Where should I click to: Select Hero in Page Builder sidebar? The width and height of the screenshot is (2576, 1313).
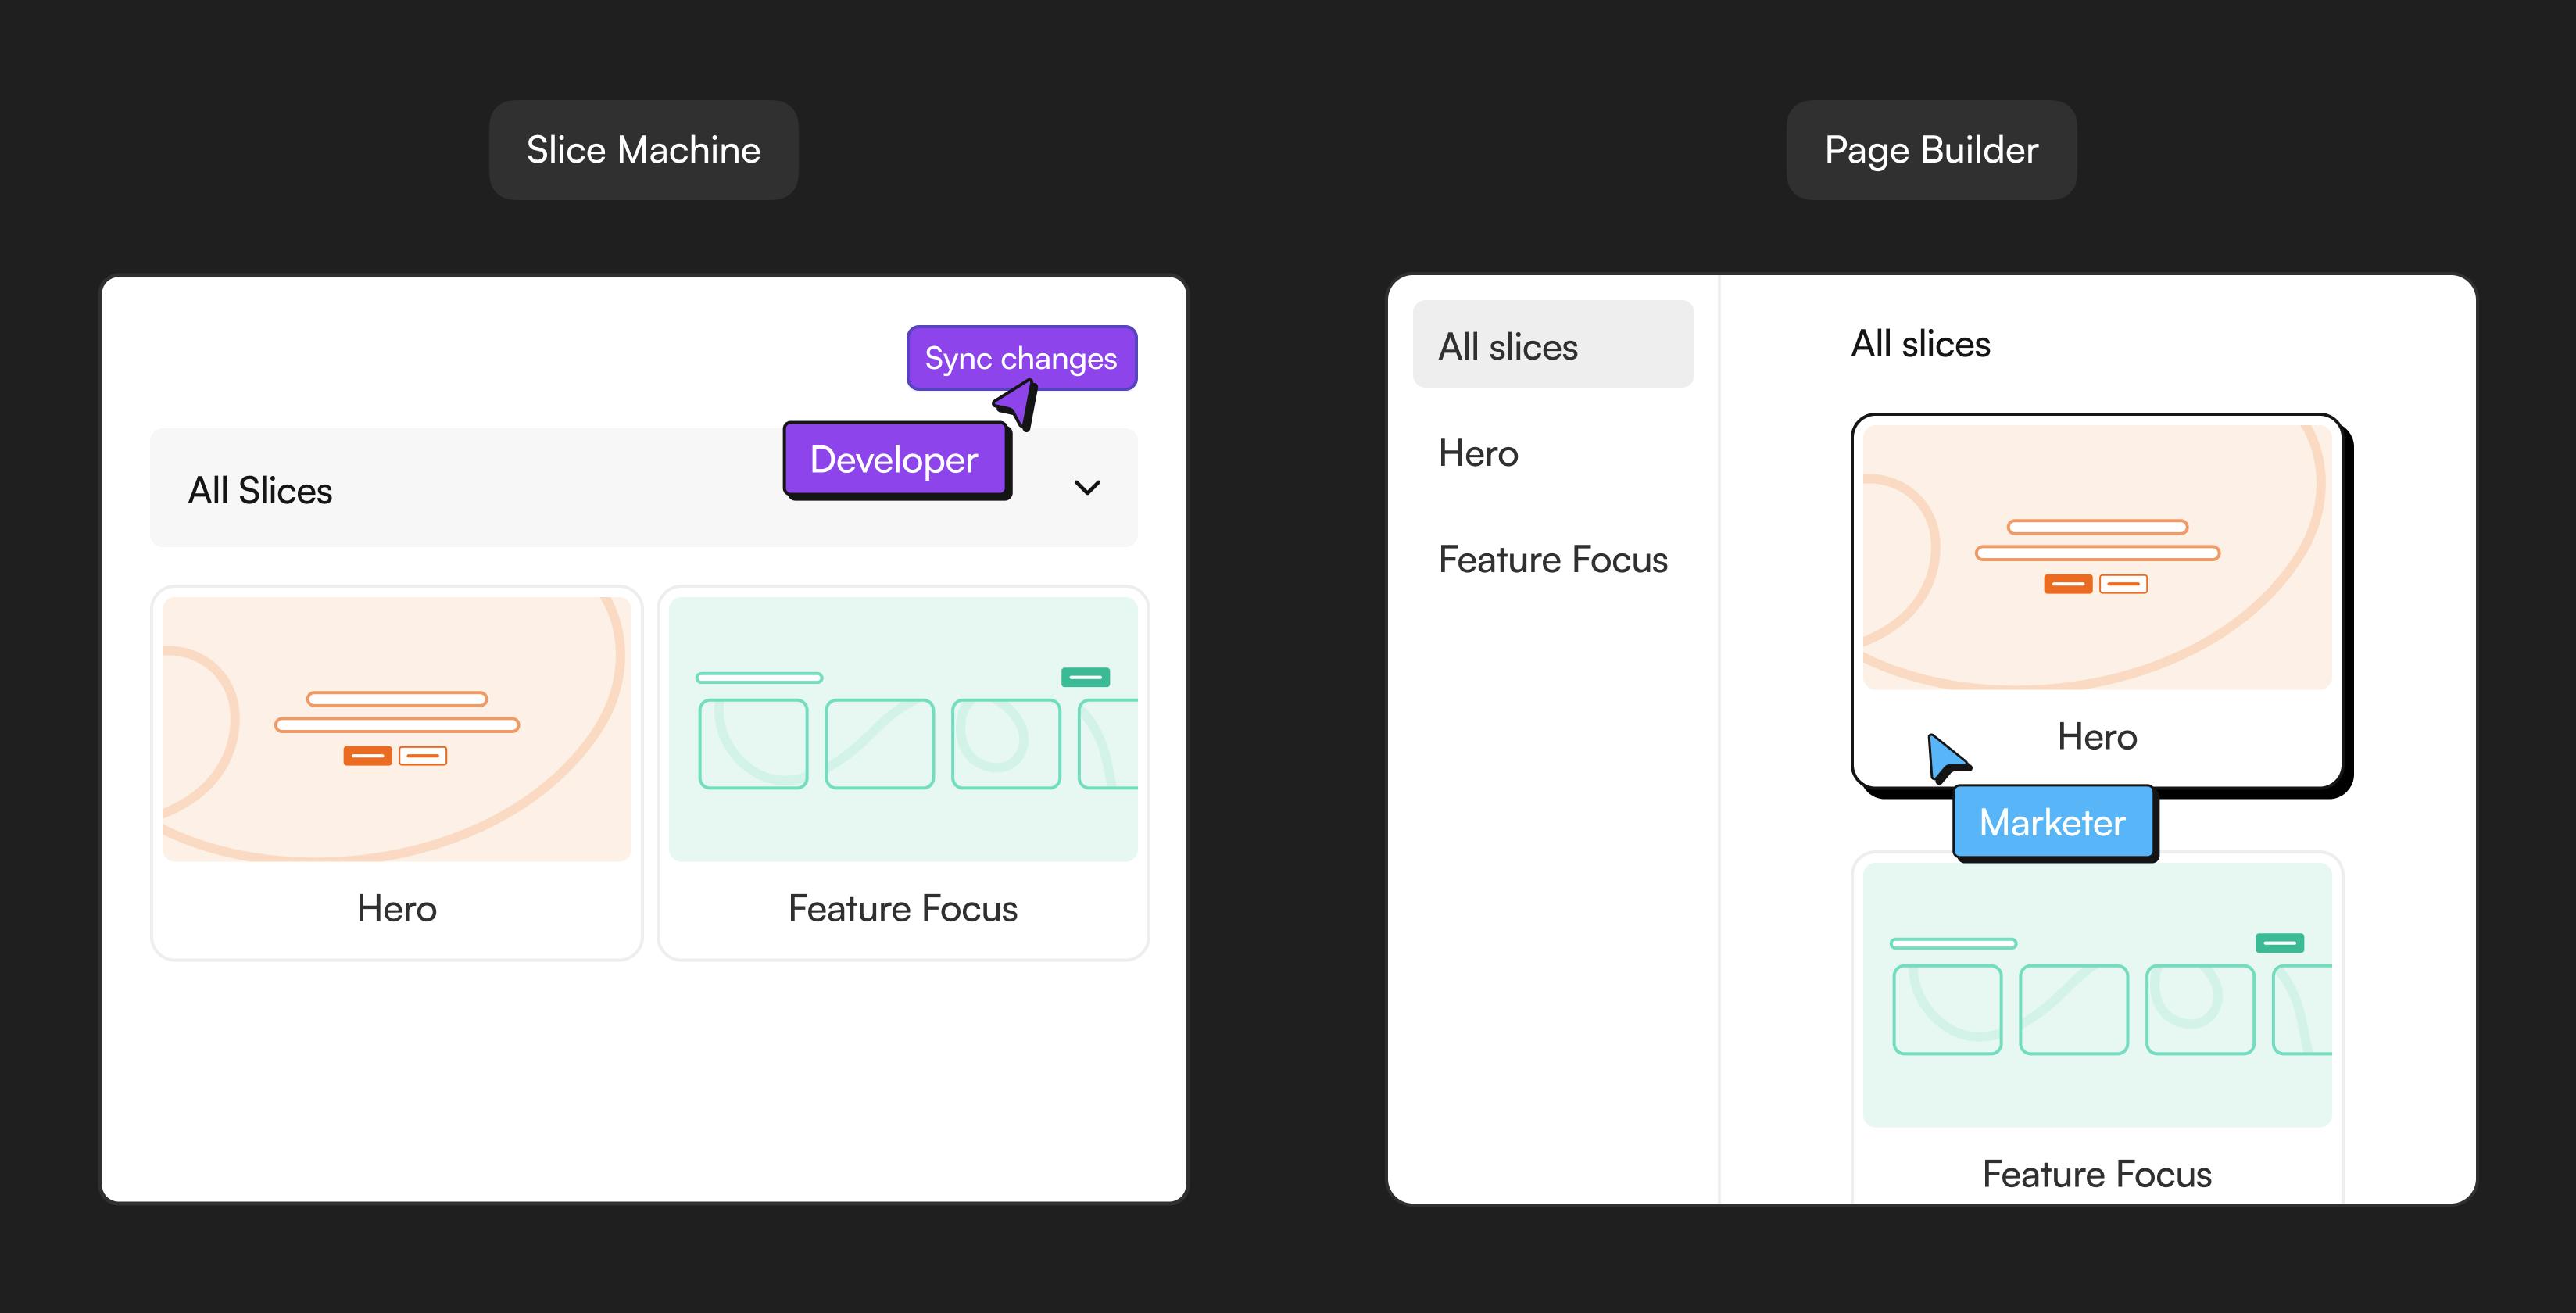click(x=1478, y=453)
